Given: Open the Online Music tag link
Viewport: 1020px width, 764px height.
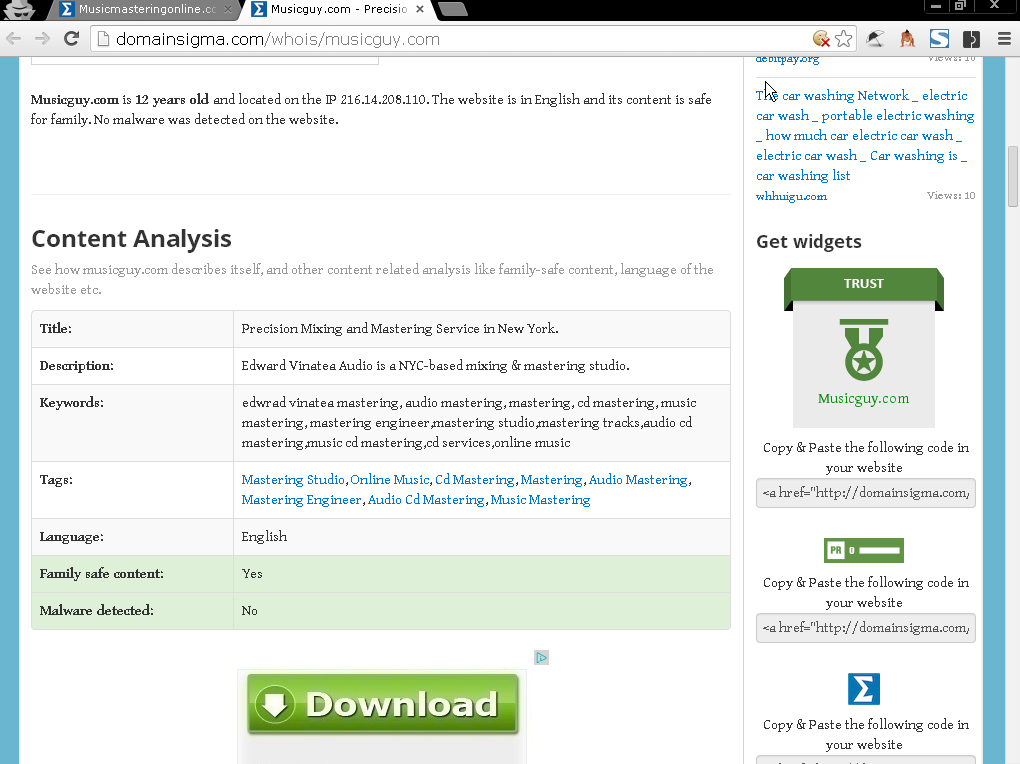Looking at the screenshot, I should coord(390,480).
